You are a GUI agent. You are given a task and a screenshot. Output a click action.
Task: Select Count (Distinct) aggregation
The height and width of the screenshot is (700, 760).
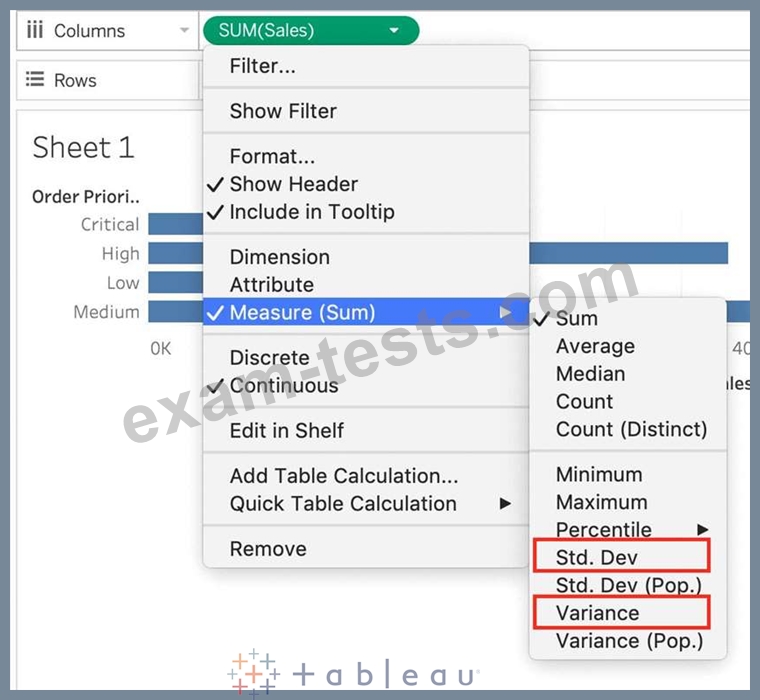click(x=631, y=430)
